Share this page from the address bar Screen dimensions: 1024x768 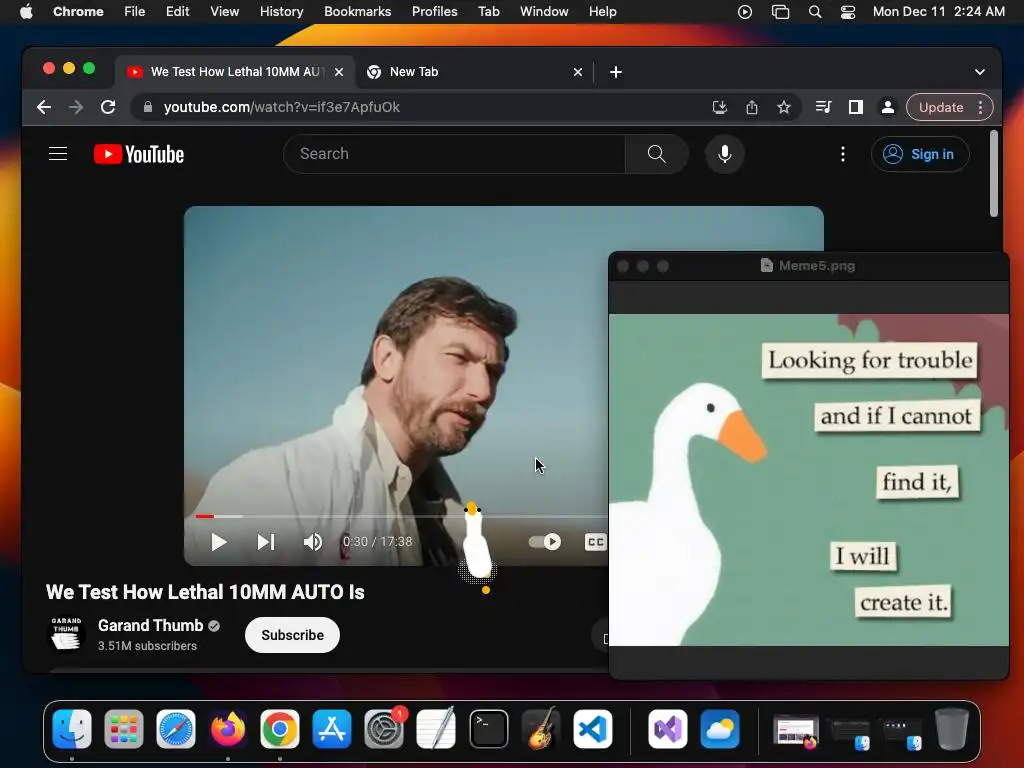752,107
